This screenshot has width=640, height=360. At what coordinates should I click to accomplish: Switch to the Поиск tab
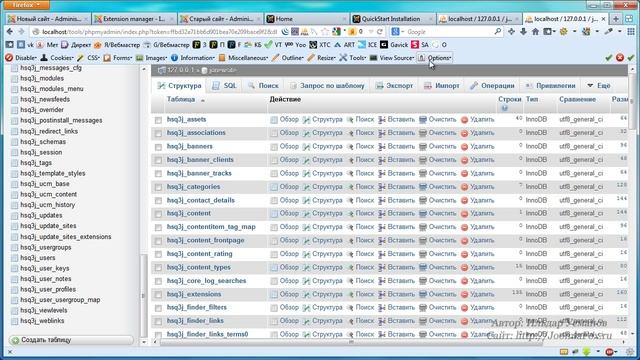(263, 86)
